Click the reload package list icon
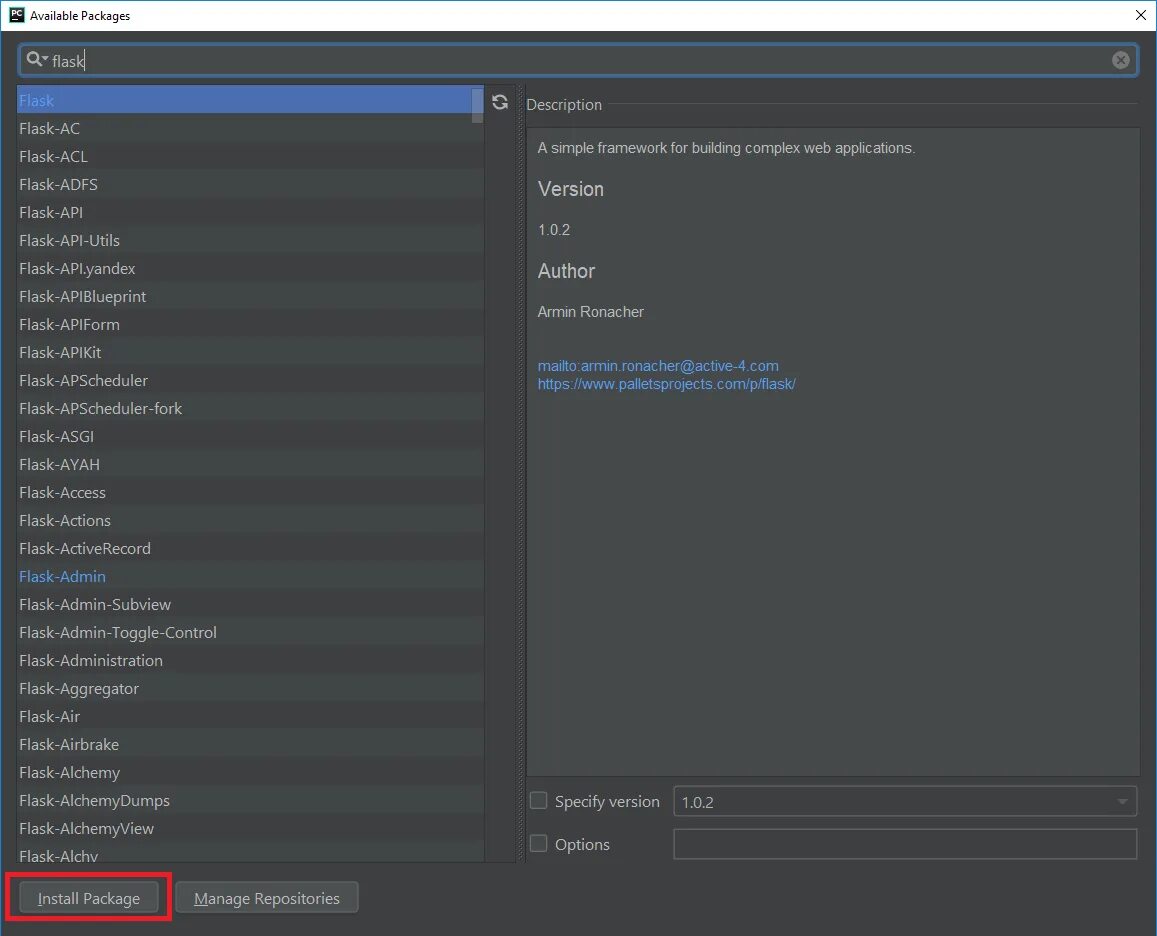 pyautogui.click(x=500, y=102)
